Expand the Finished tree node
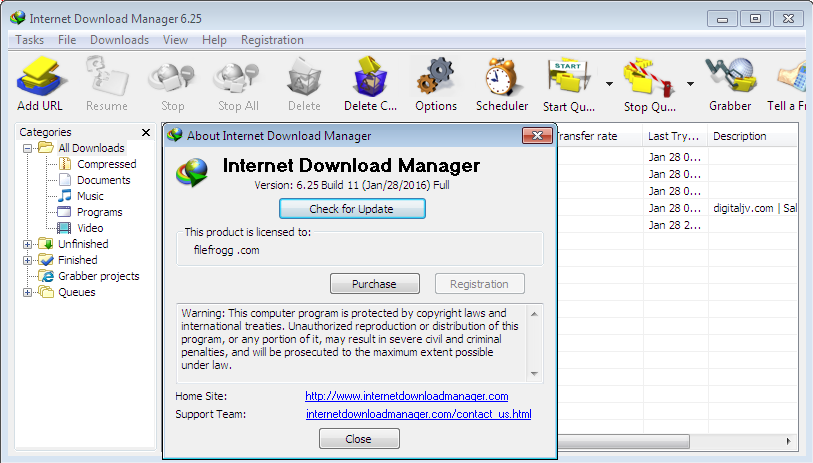Screen dimensions: 813x463 click(x=27, y=260)
